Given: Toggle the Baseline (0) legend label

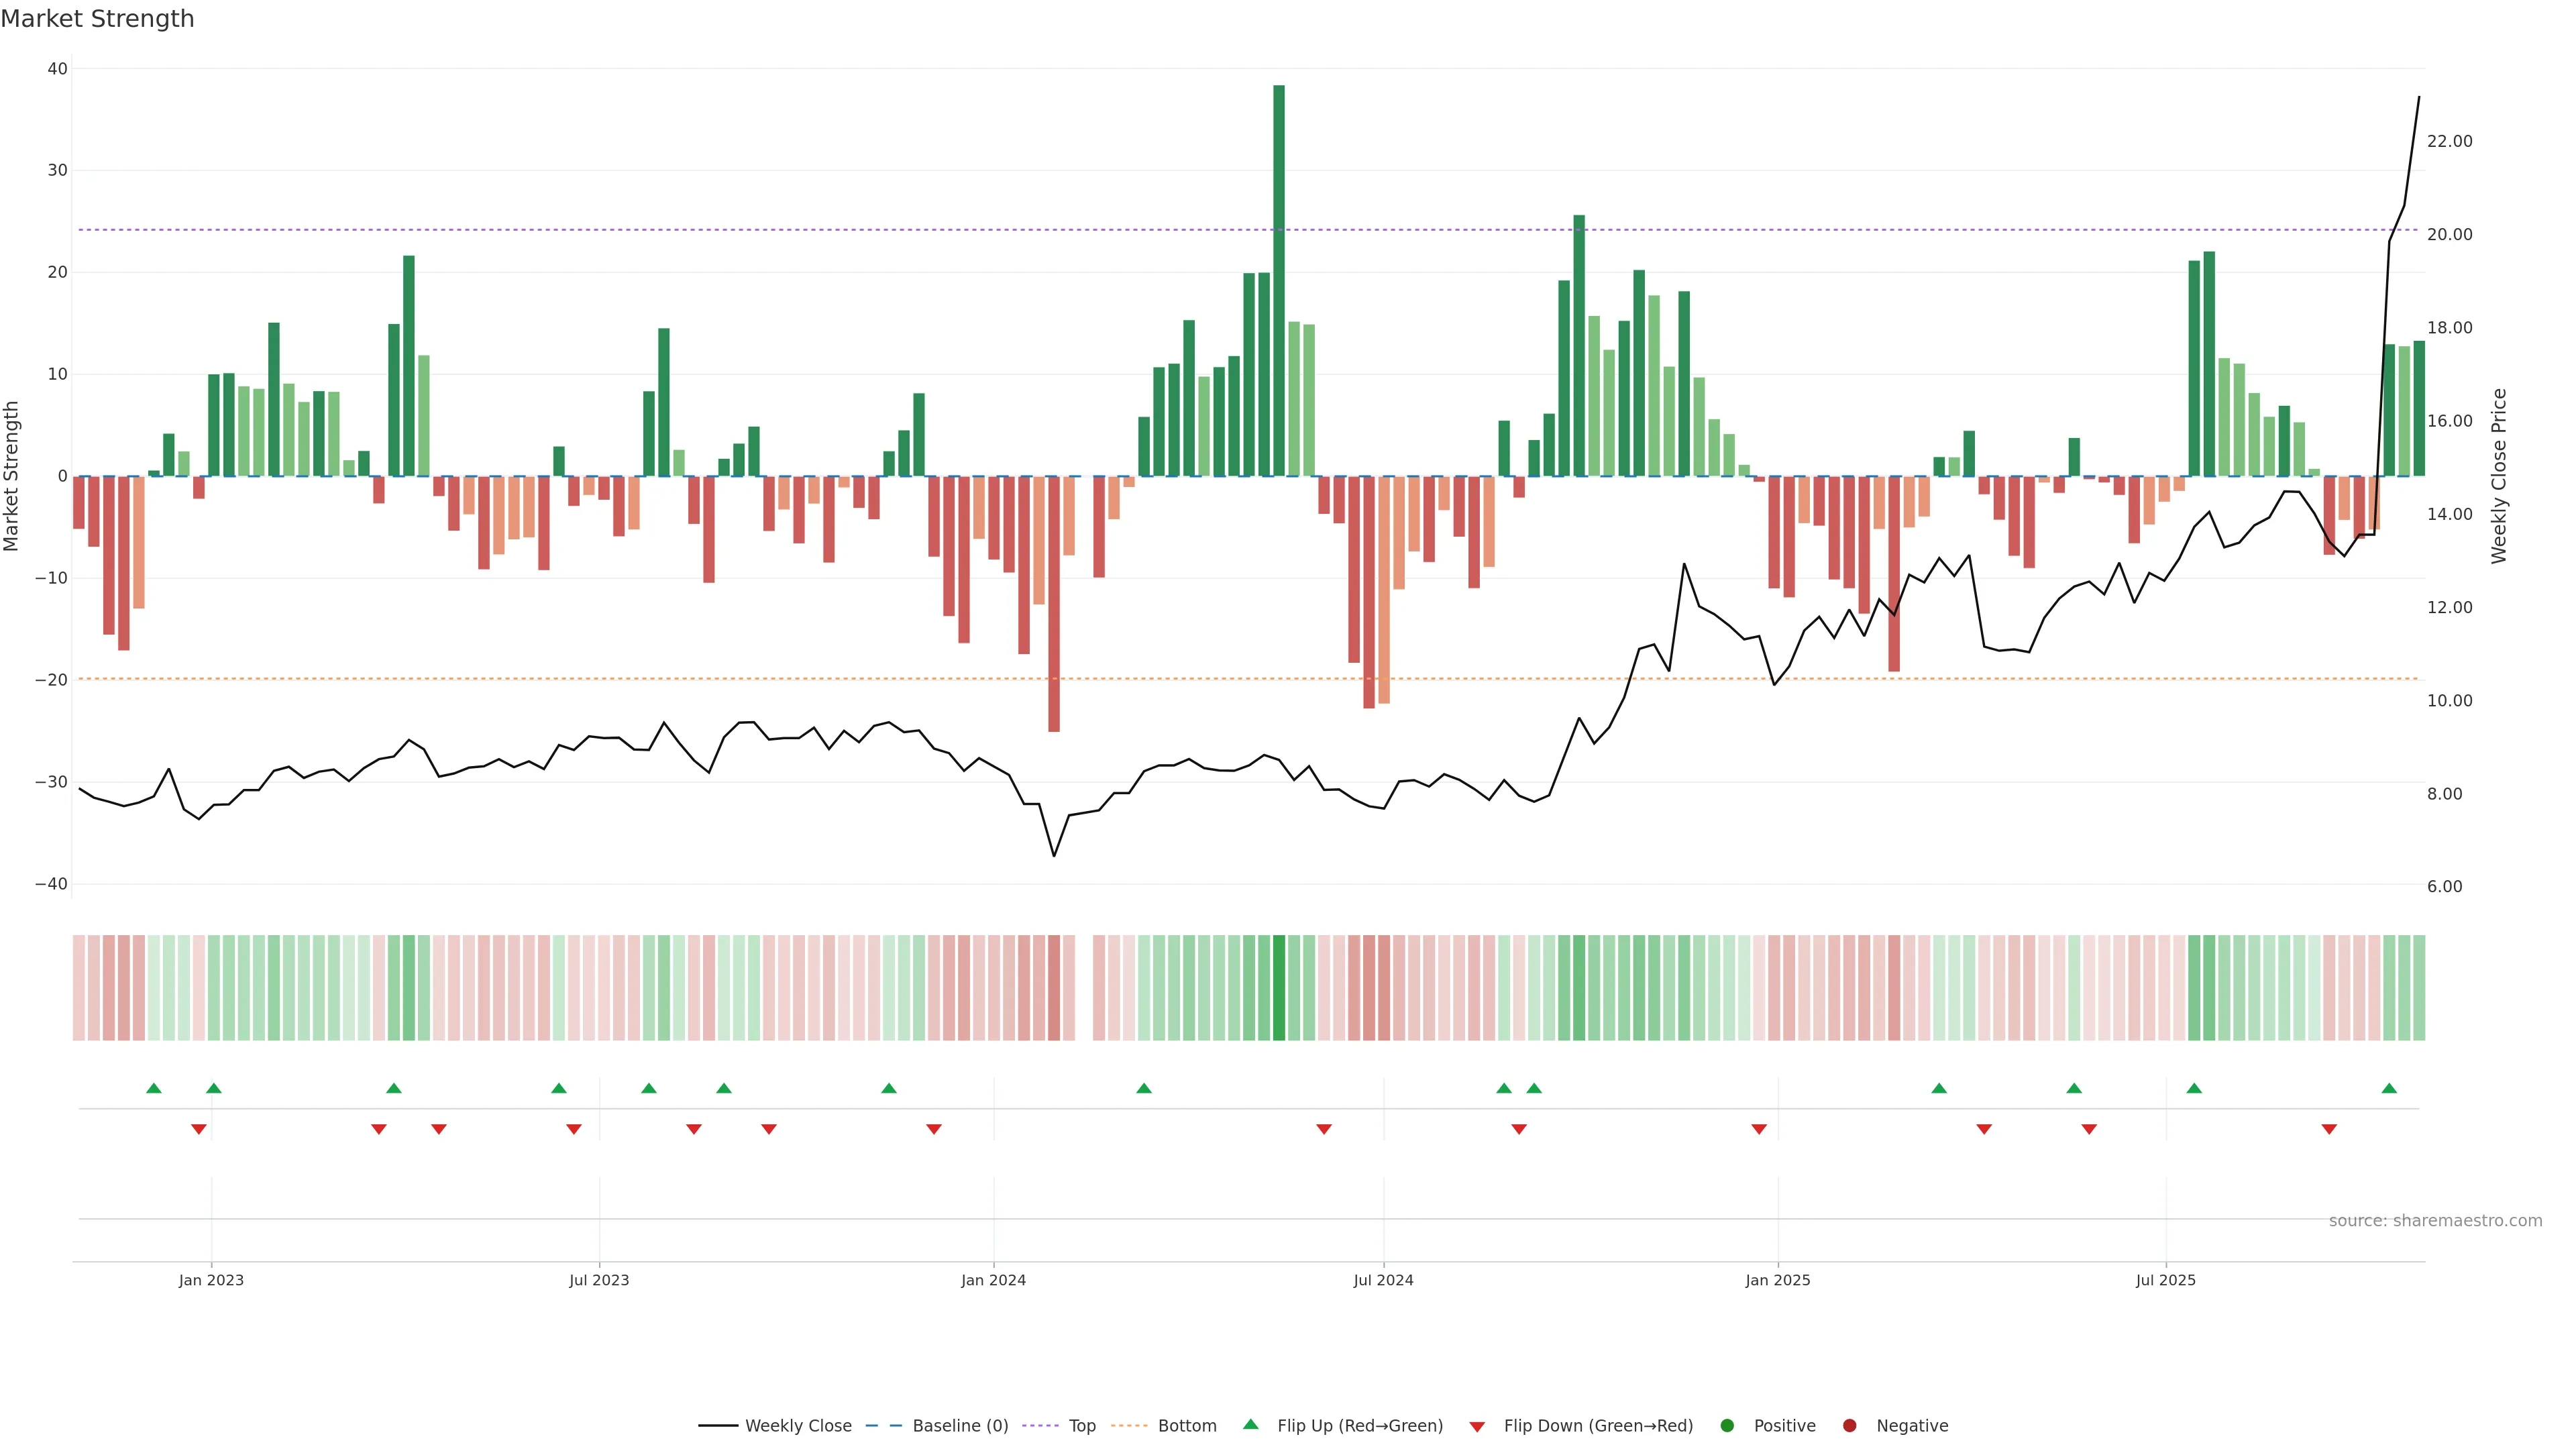Looking at the screenshot, I should (x=960, y=1426).
